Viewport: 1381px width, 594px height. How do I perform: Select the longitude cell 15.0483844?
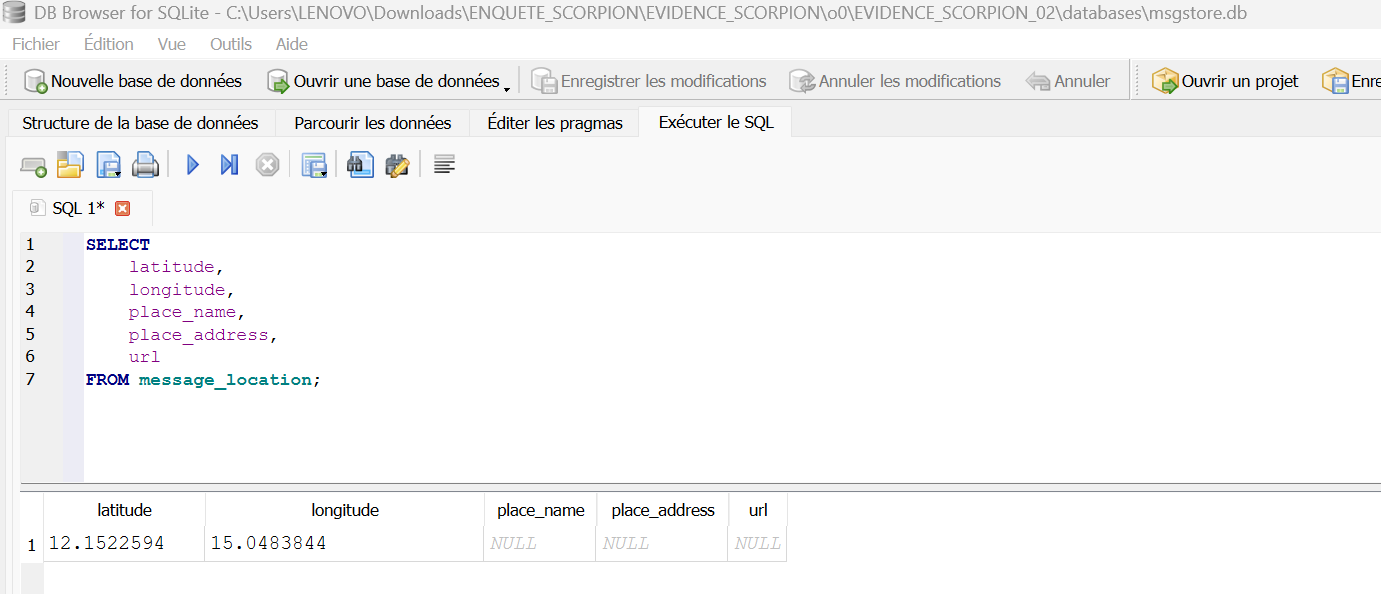click(345, 544)
